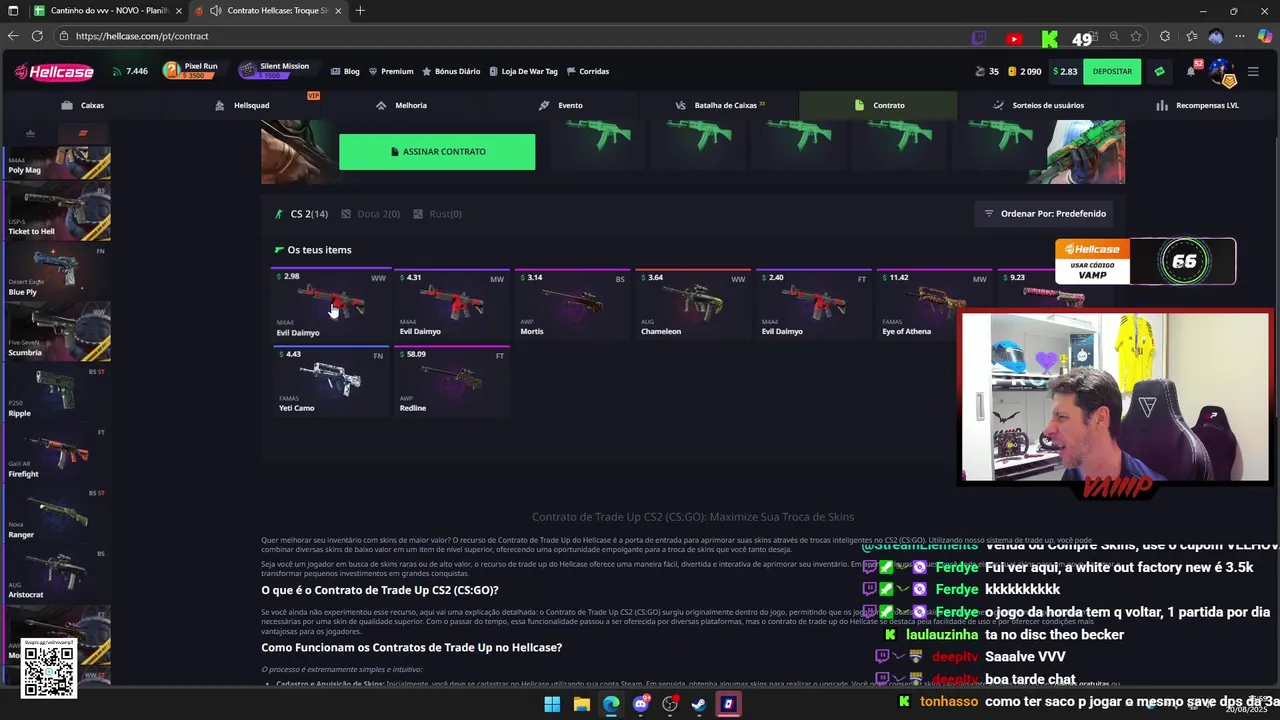Switch to the Melhoria tab
The width and height of the screenshot is (1280, 720).
(401, 105)
